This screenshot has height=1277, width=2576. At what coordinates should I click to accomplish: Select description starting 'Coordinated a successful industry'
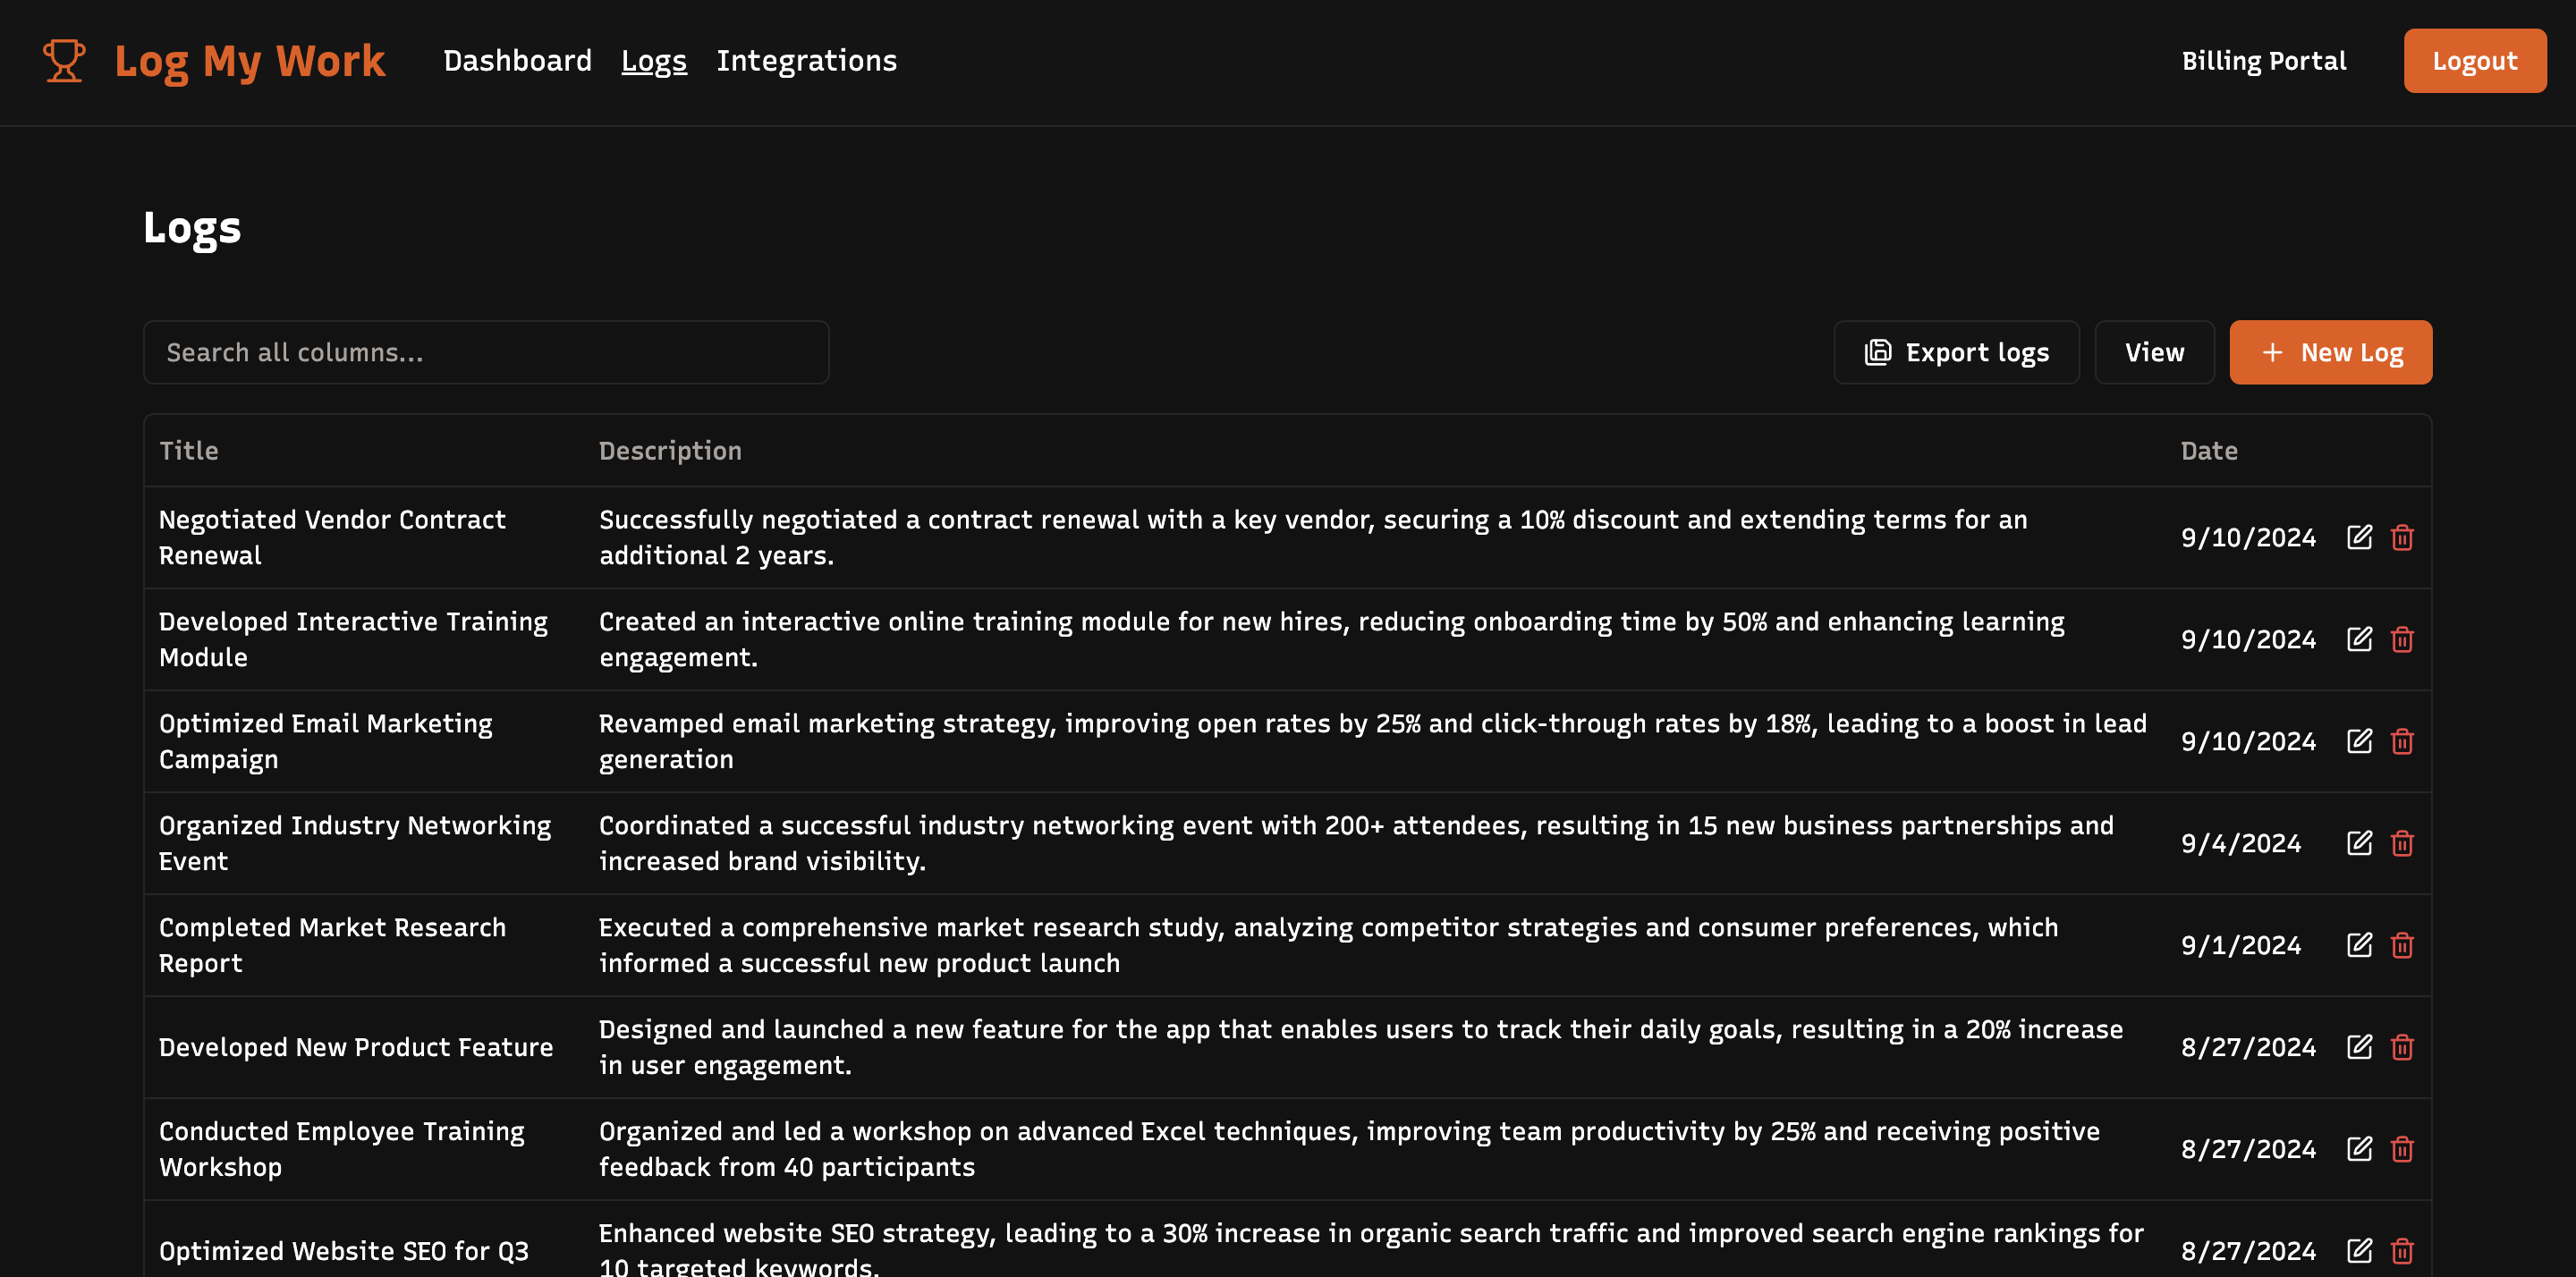pyautogui.click(x=1356, y=843)
